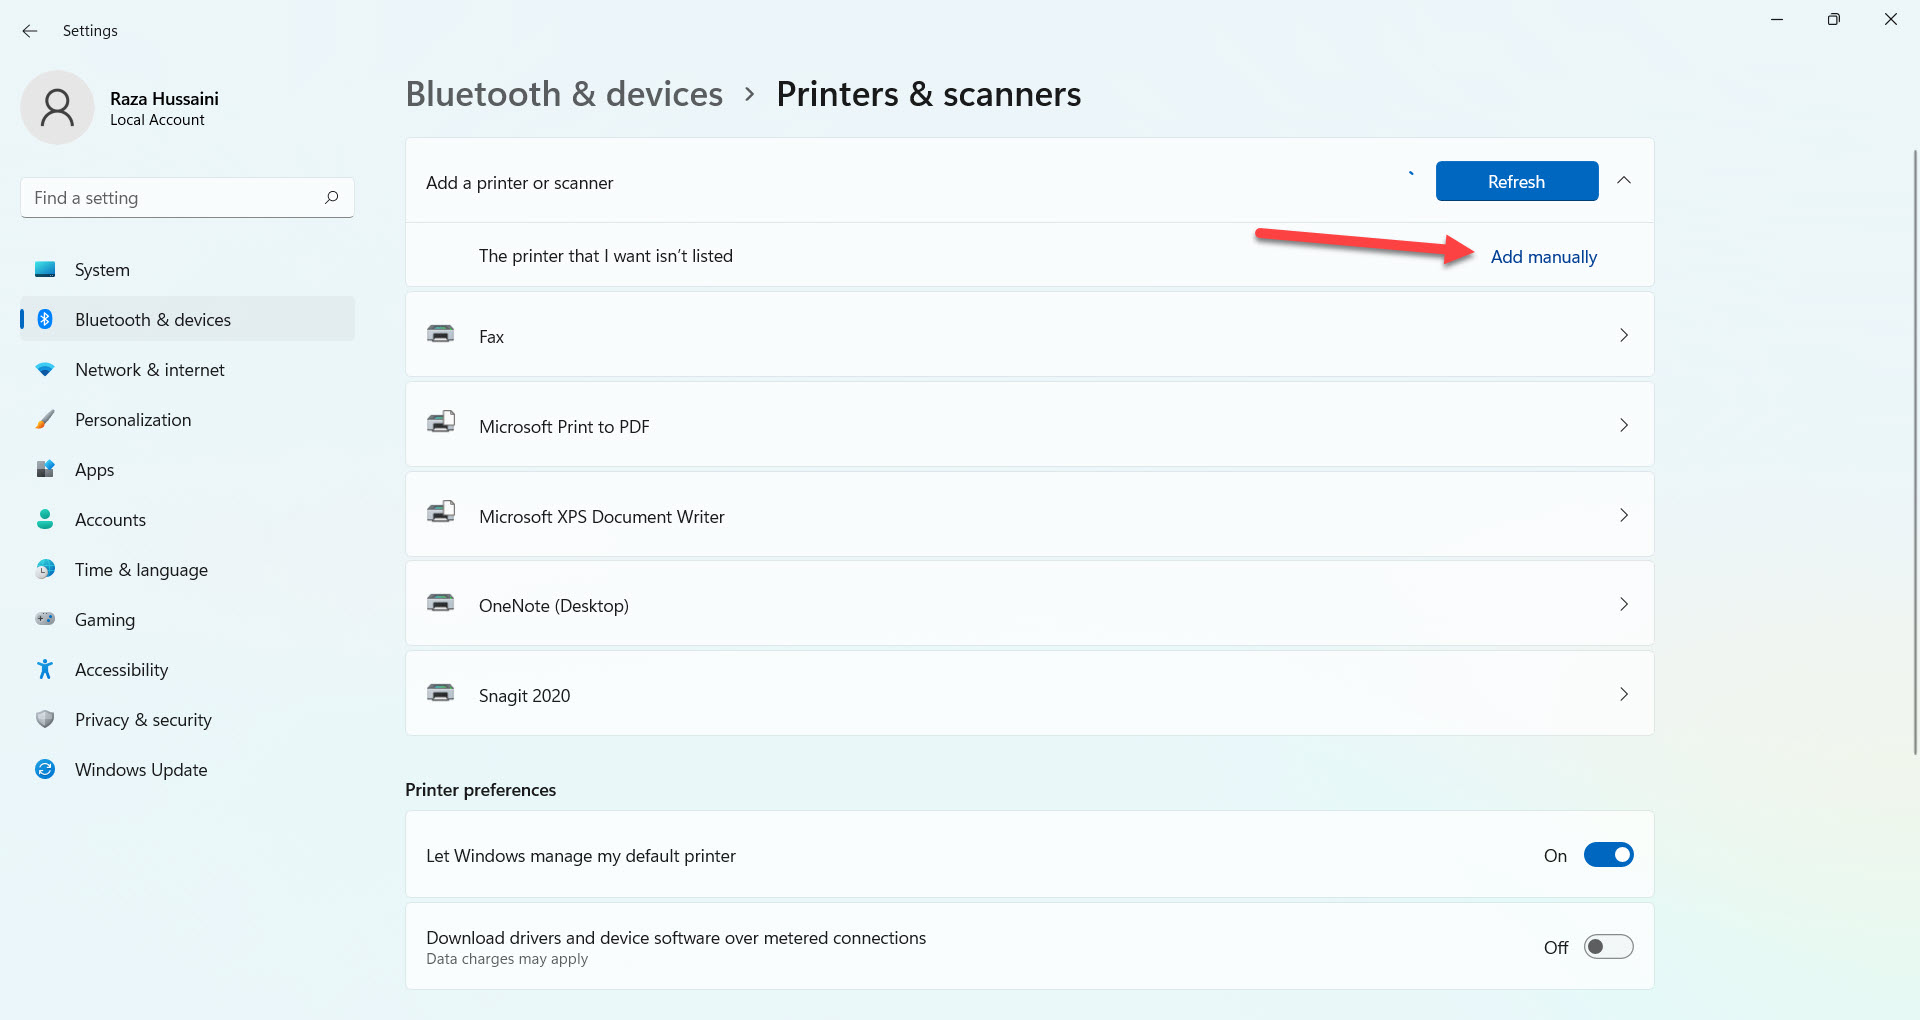
Task: Click the Fax printer icon
Action: click(441, 335)
